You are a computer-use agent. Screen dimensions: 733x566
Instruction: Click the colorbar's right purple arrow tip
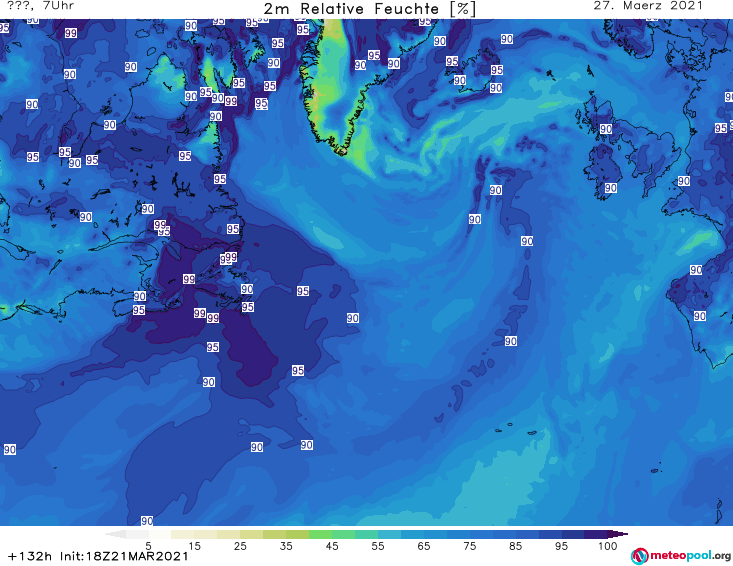point(618,534)
